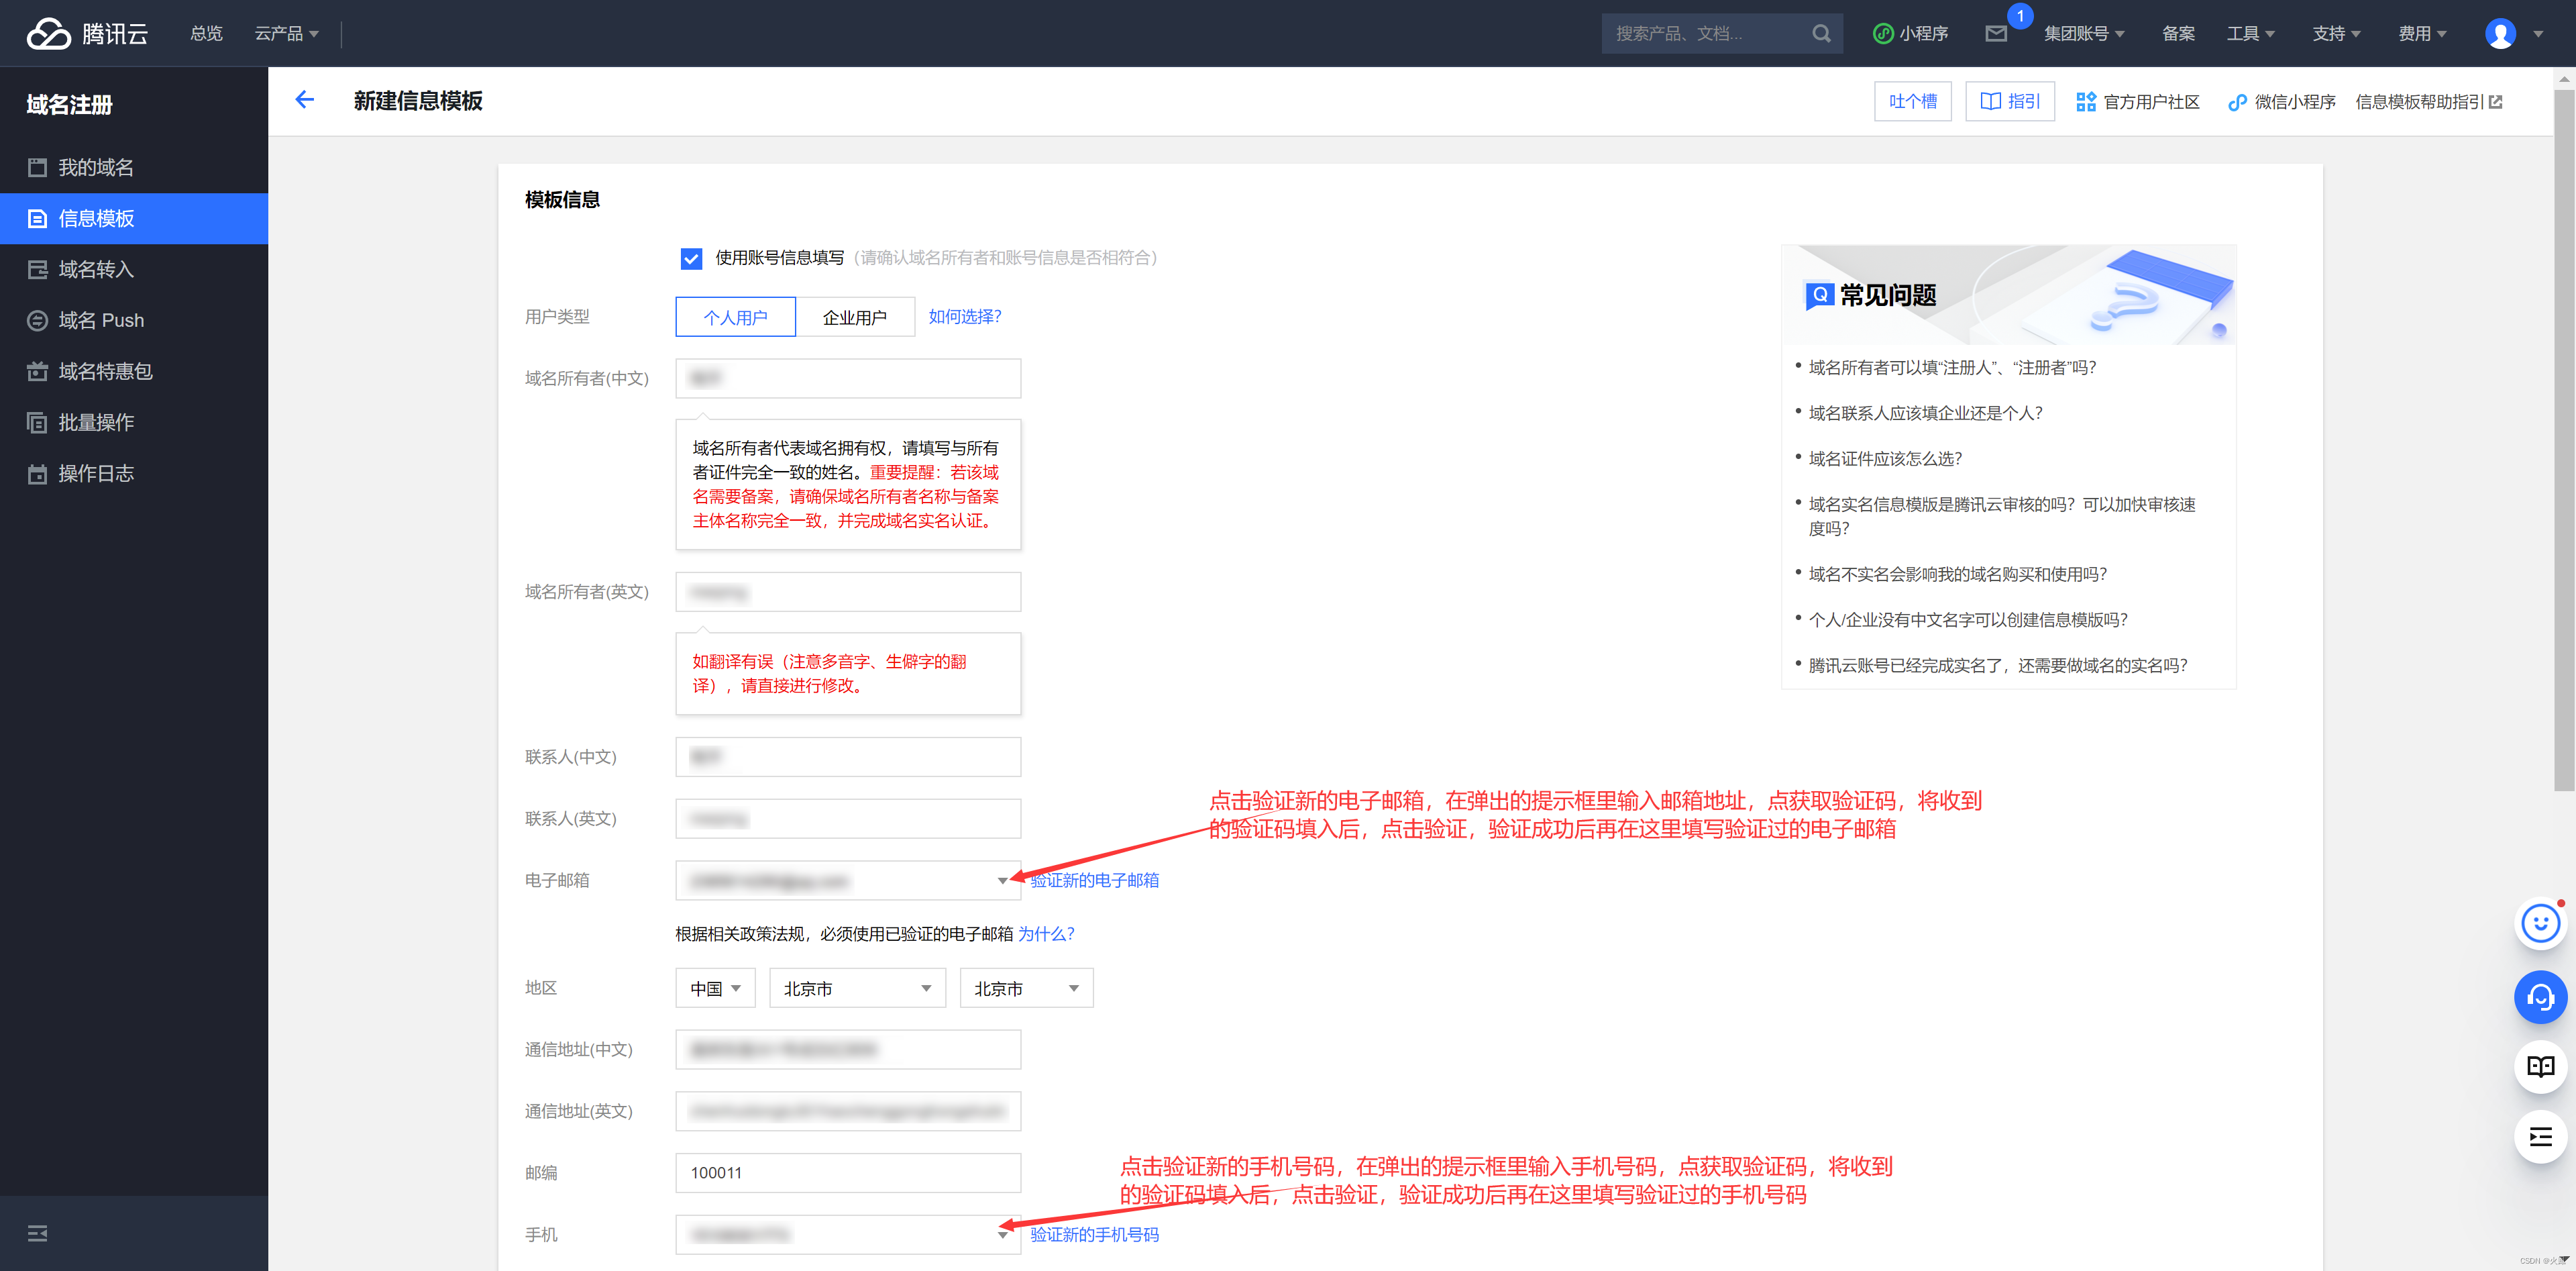The width and height of the screenshot is (2576, 1271).
Task: Click the 联系人(英文) input field
Action: pyautogui.click(x=848, y=818)
